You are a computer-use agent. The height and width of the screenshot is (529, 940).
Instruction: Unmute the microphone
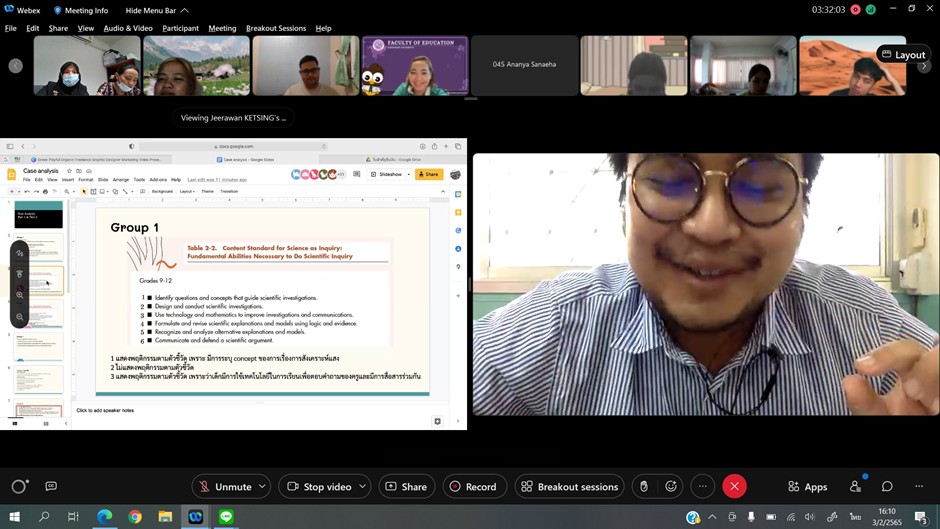point(225,486)
